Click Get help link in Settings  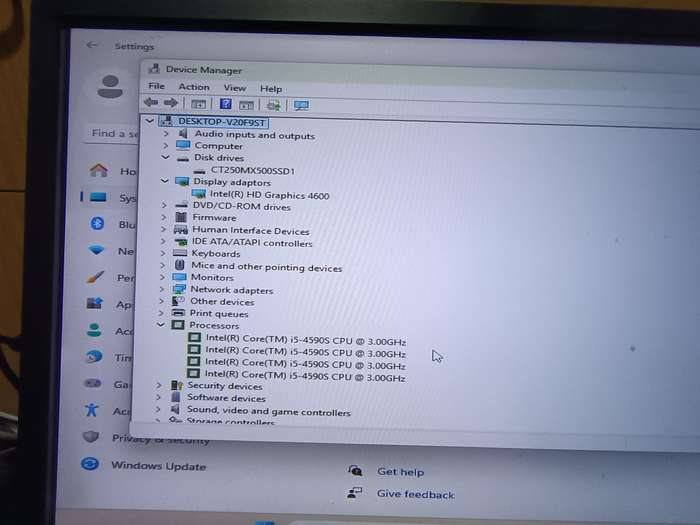400,471
